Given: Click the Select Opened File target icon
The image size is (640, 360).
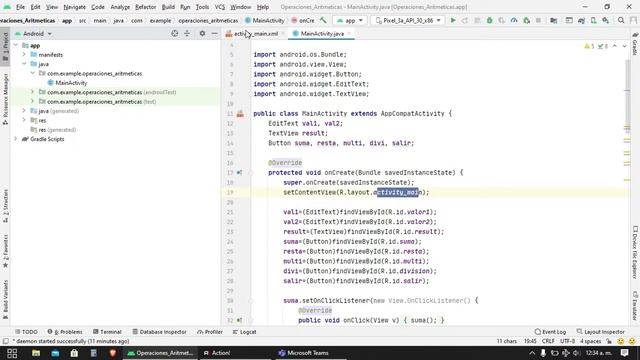Looking at the screenshot, I should point(175,33).
